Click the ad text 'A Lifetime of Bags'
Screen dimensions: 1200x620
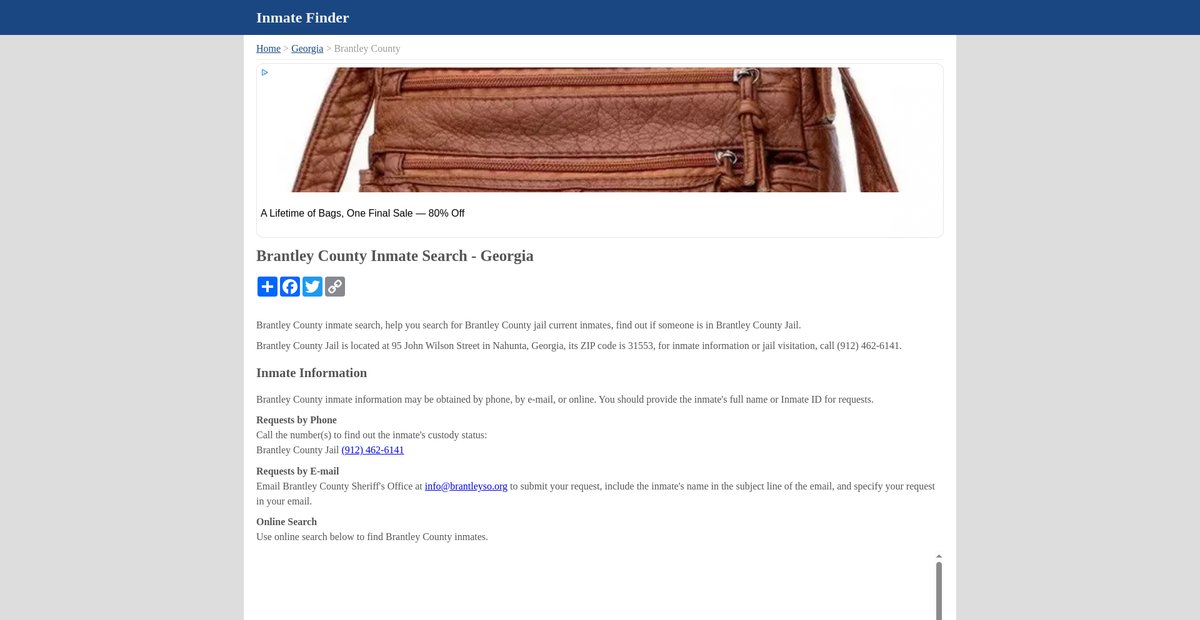tap(362, 213)
